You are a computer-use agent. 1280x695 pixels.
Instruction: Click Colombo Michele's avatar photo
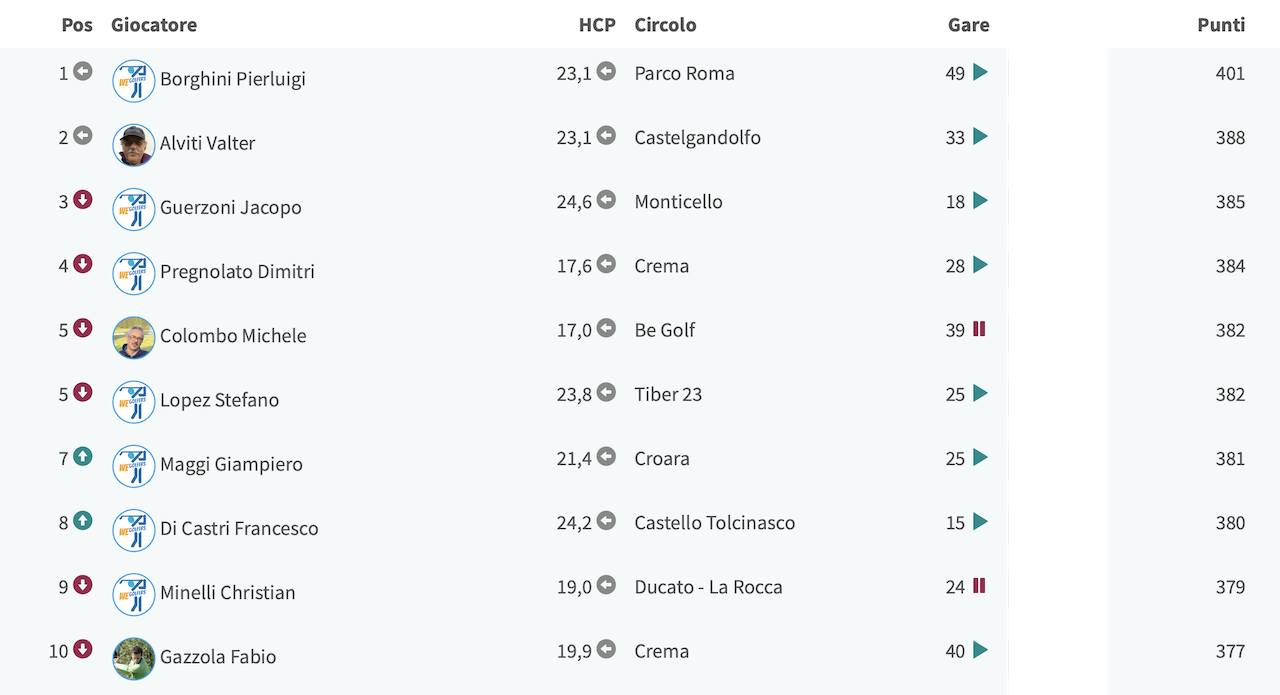[x=134, y=338]
